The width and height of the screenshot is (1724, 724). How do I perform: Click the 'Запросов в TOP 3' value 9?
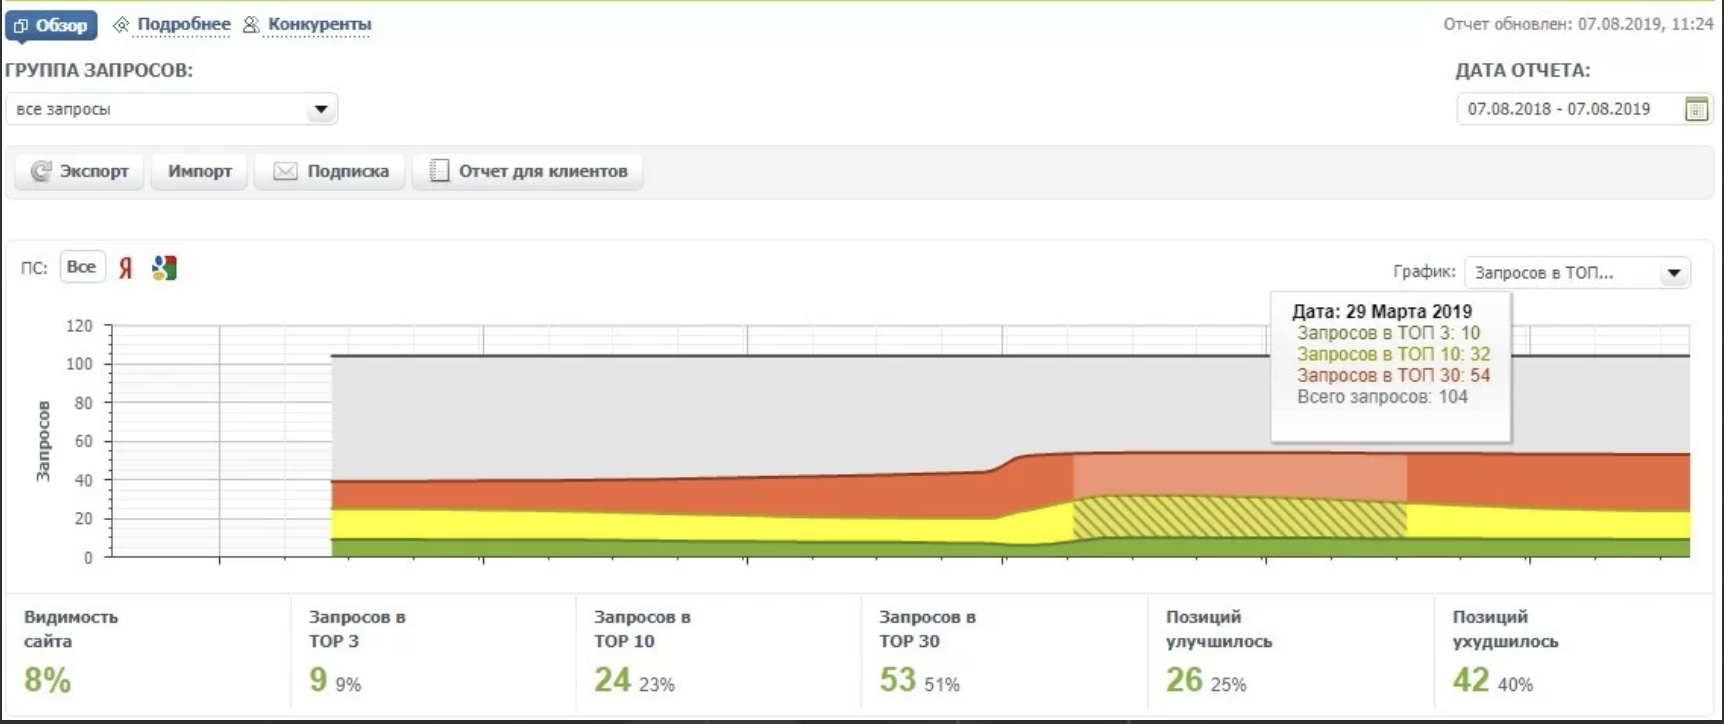click(318, 680)
